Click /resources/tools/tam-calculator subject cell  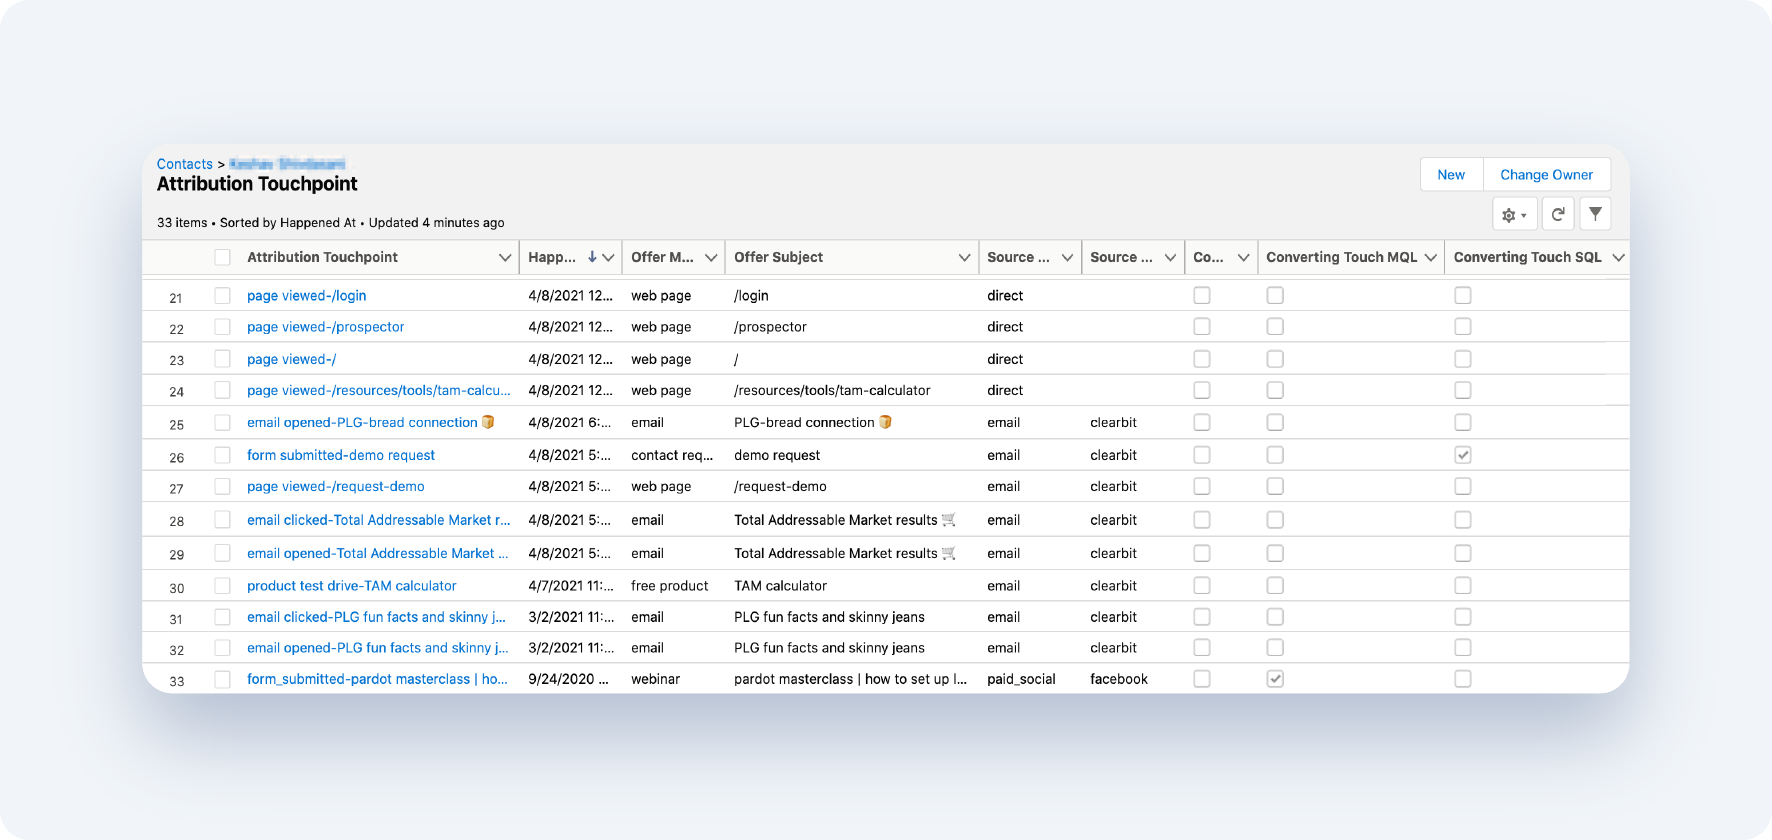click(832, 391)
